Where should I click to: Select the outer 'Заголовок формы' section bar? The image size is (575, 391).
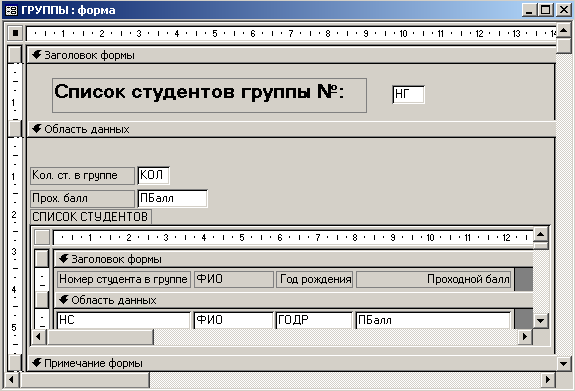click(x=292, y=55)
